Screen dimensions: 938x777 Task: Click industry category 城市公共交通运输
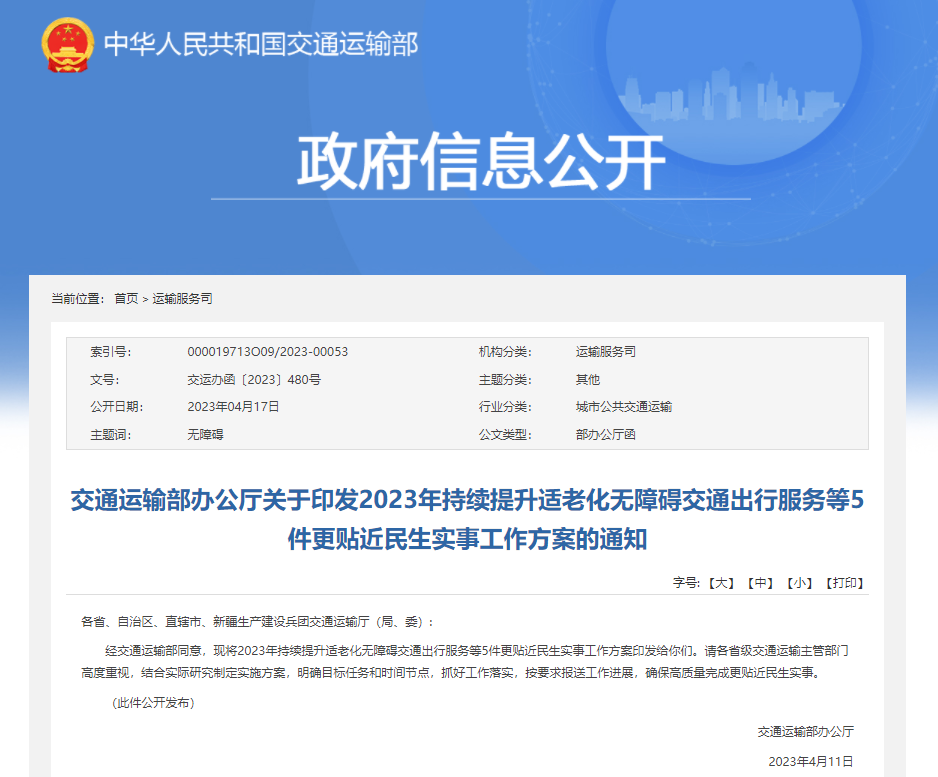click(x=623, y=407)
